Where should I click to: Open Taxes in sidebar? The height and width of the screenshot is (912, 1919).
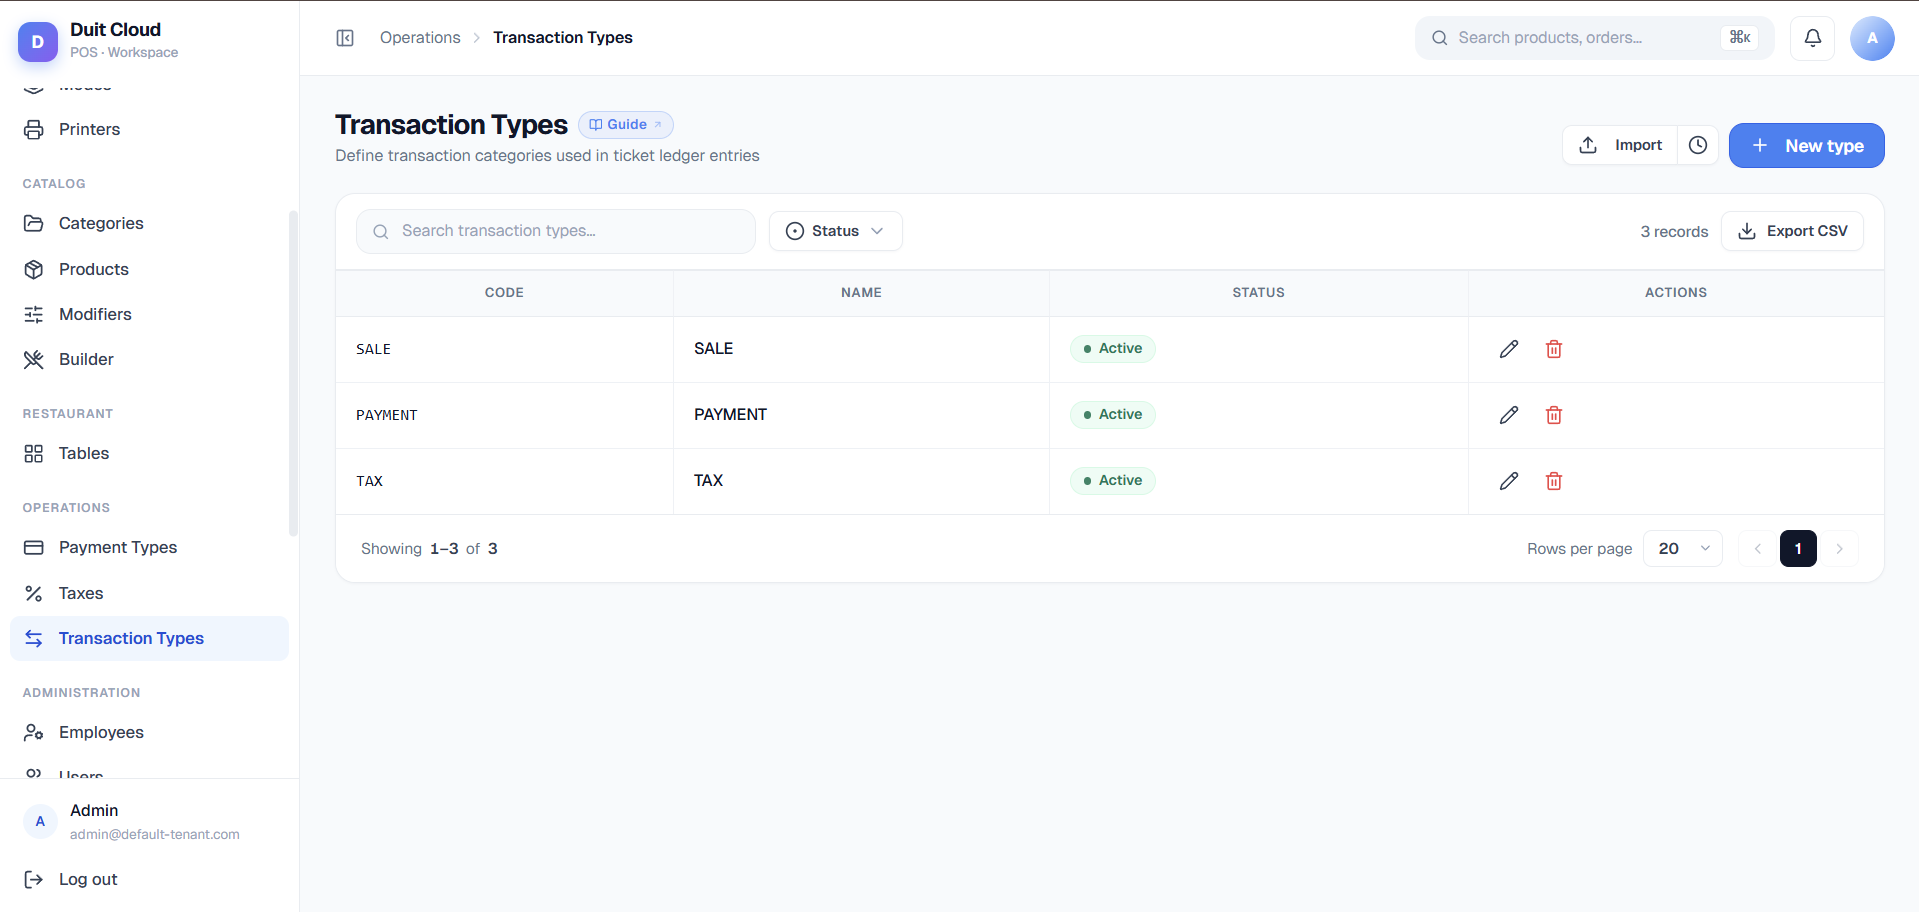[x=149, y=593]
